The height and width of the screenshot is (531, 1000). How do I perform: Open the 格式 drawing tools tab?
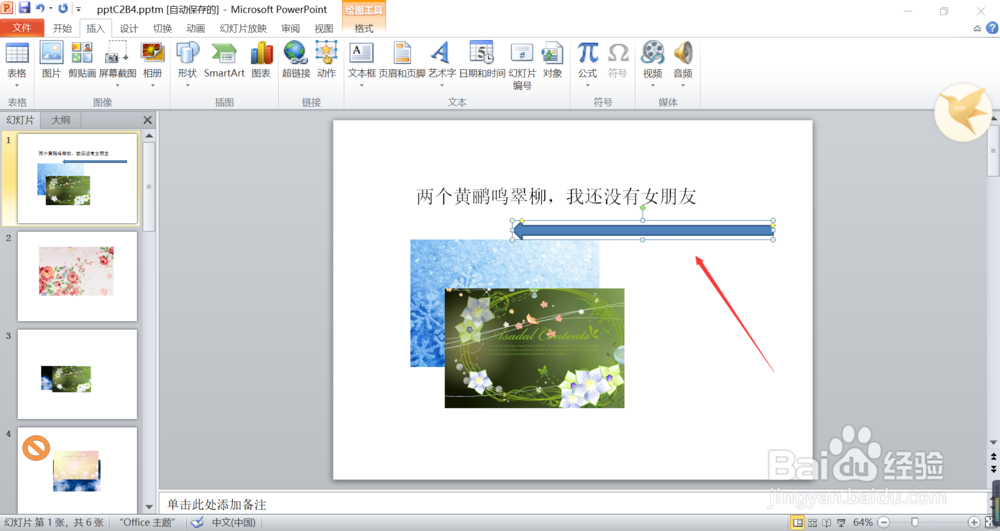(364, 28)
